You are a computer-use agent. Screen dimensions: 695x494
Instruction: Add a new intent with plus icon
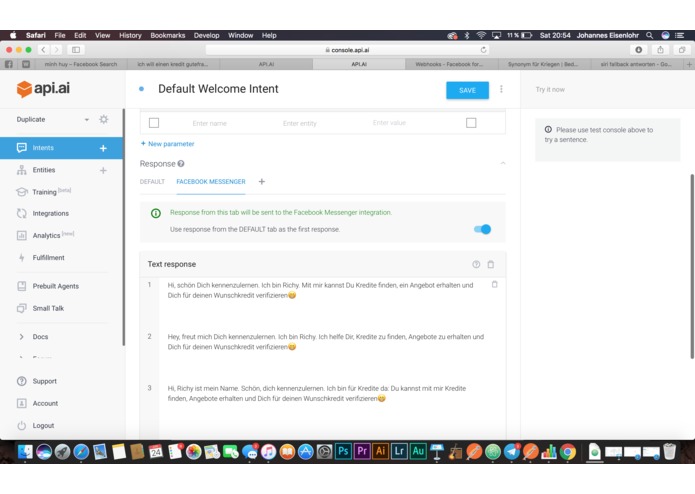pos(103,148)
